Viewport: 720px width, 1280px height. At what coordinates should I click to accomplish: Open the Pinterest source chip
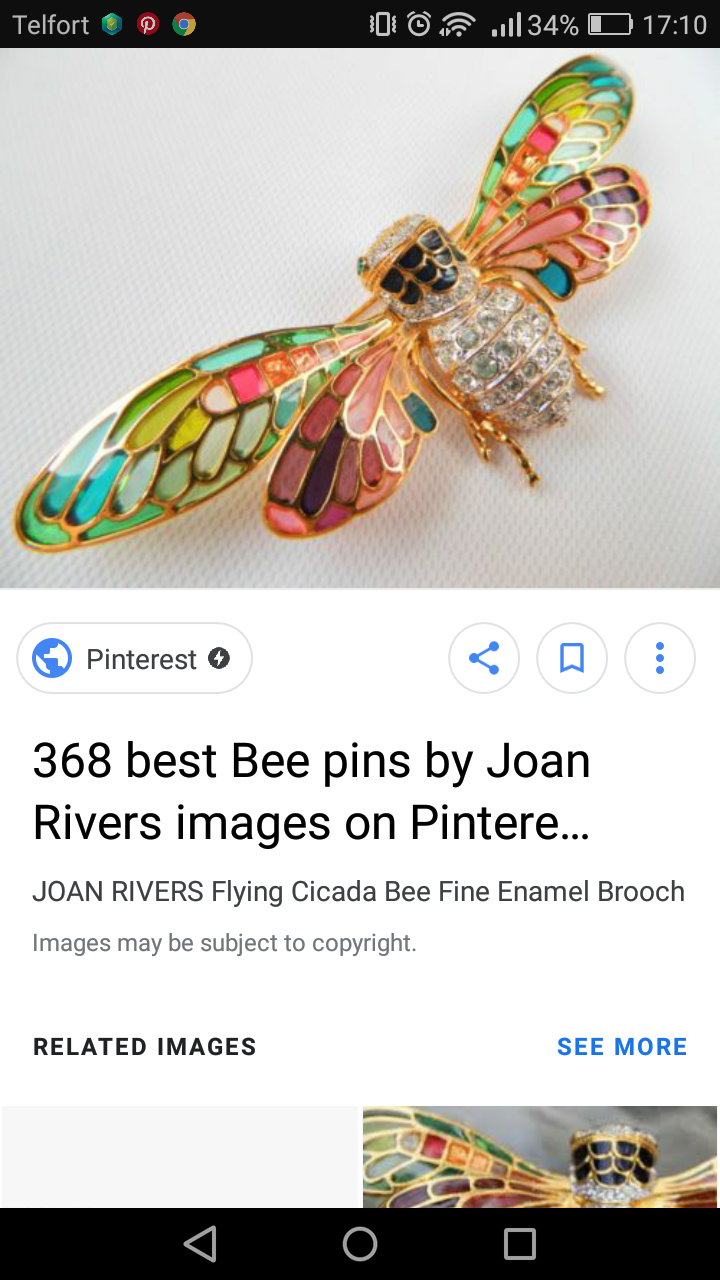134,658
